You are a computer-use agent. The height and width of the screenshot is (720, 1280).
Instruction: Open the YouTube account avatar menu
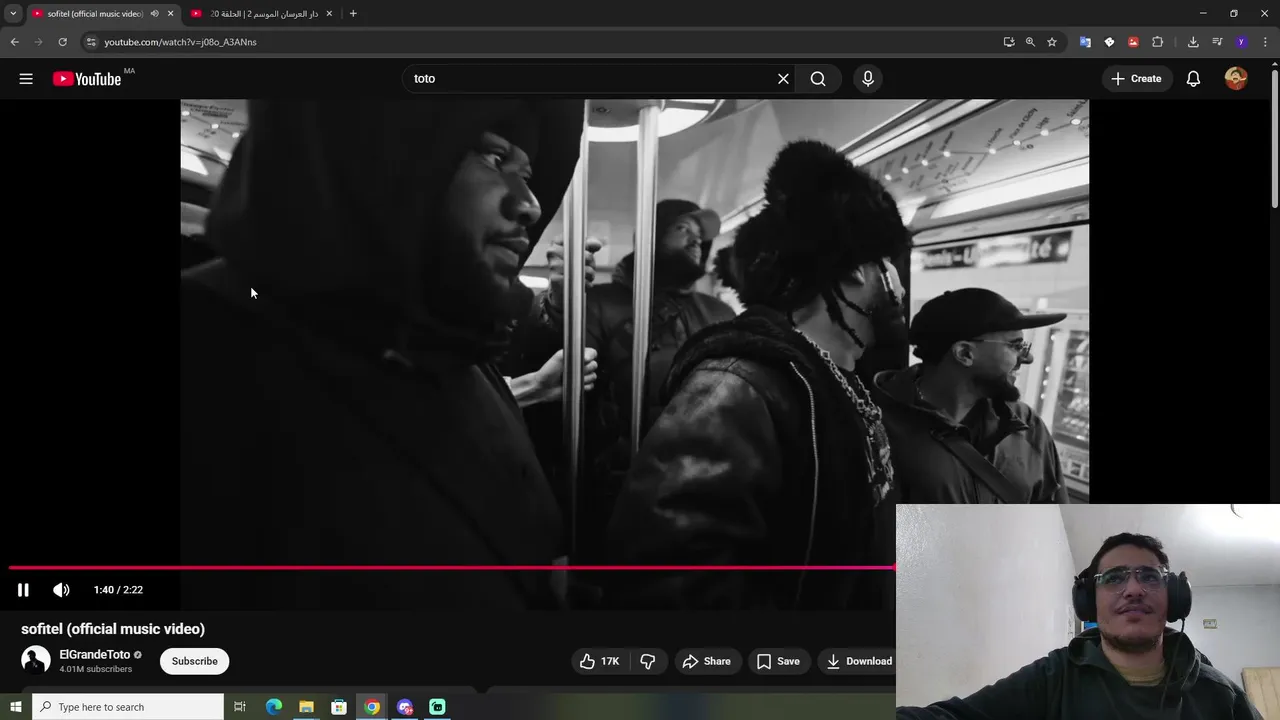[x=1236, y=79]
